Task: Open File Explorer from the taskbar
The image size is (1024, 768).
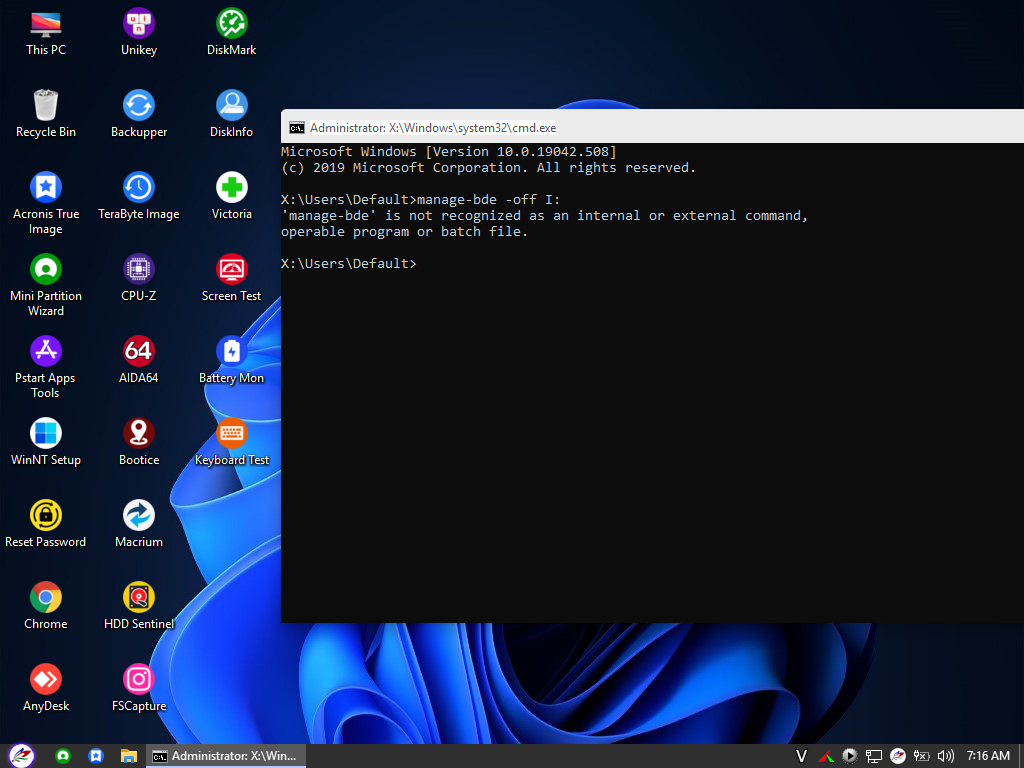Action: [129, 756]
